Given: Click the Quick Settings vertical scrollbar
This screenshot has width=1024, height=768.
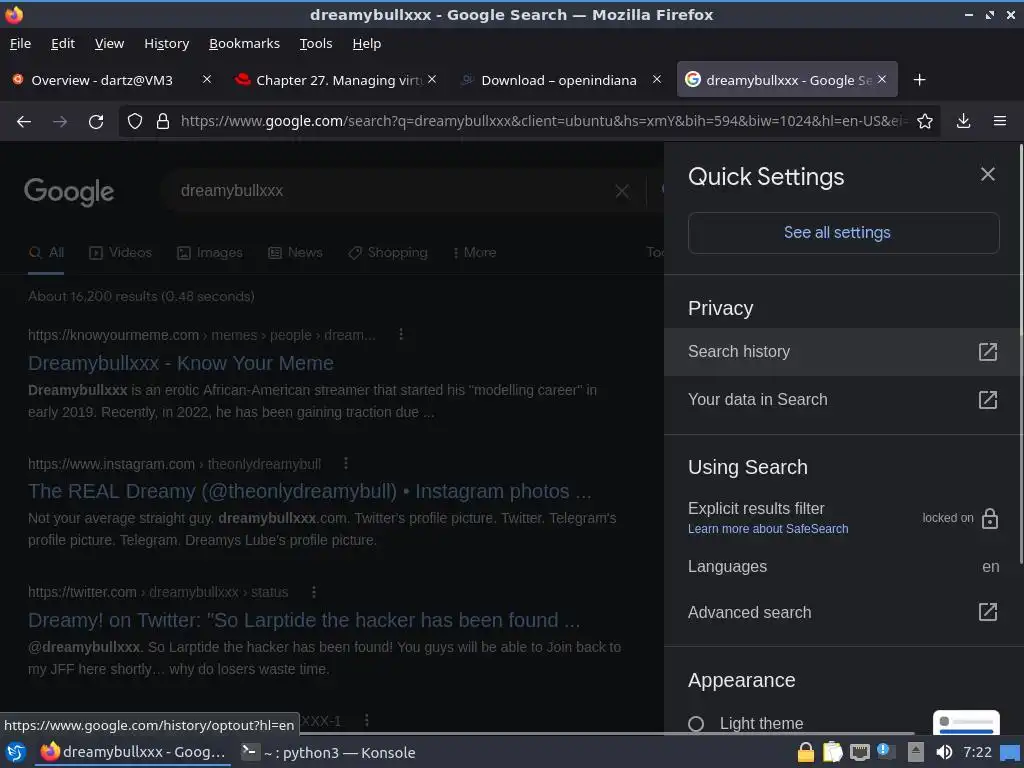Looking at the screenshot, I should 1020,356.
